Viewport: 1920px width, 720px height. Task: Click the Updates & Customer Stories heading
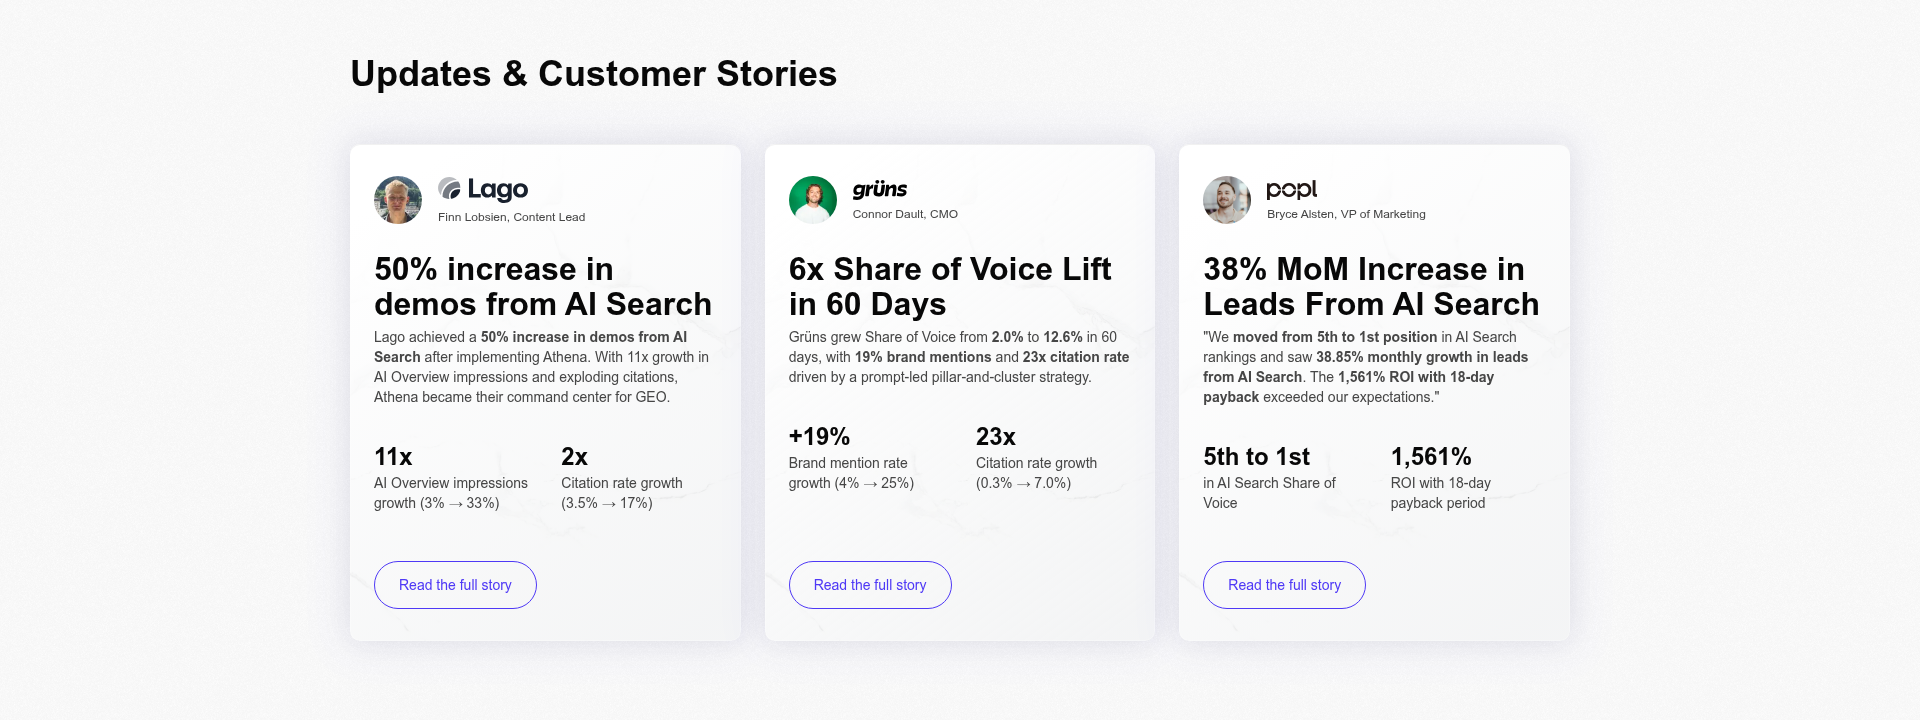[593, 73]
